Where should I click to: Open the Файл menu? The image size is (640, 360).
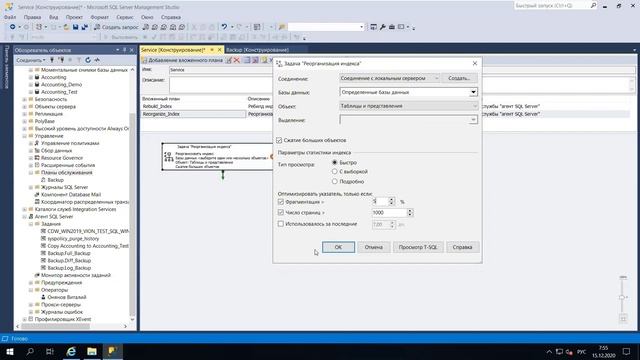10,17
